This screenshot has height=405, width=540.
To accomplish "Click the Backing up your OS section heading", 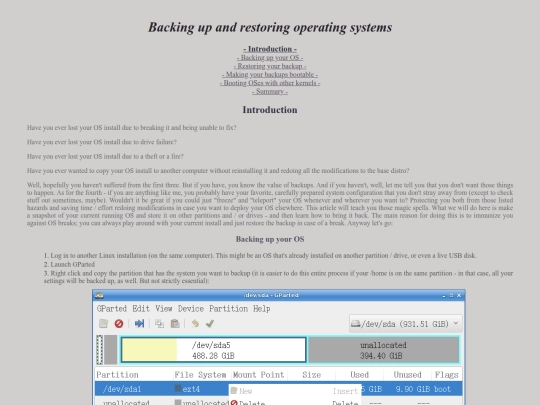I will click(x=270, y=239).
